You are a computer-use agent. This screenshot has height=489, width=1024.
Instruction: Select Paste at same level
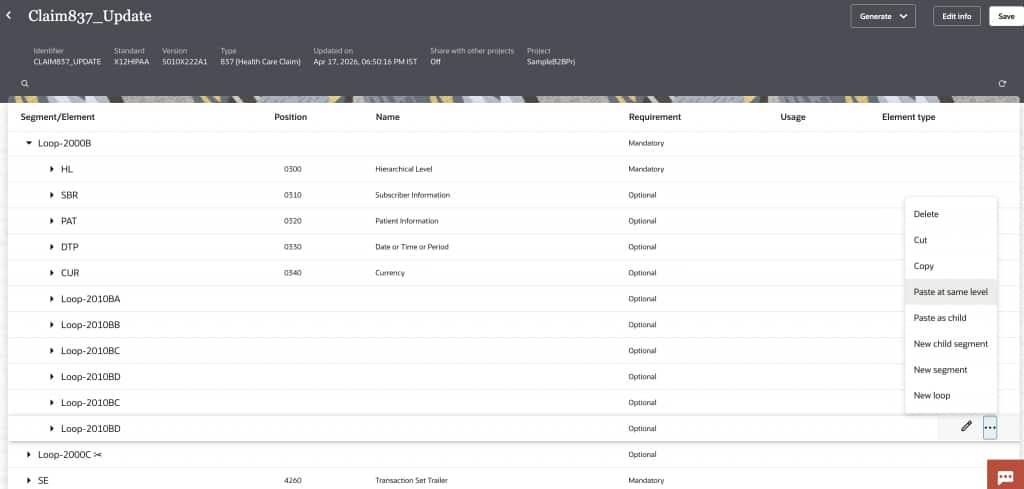coord(951,292)
